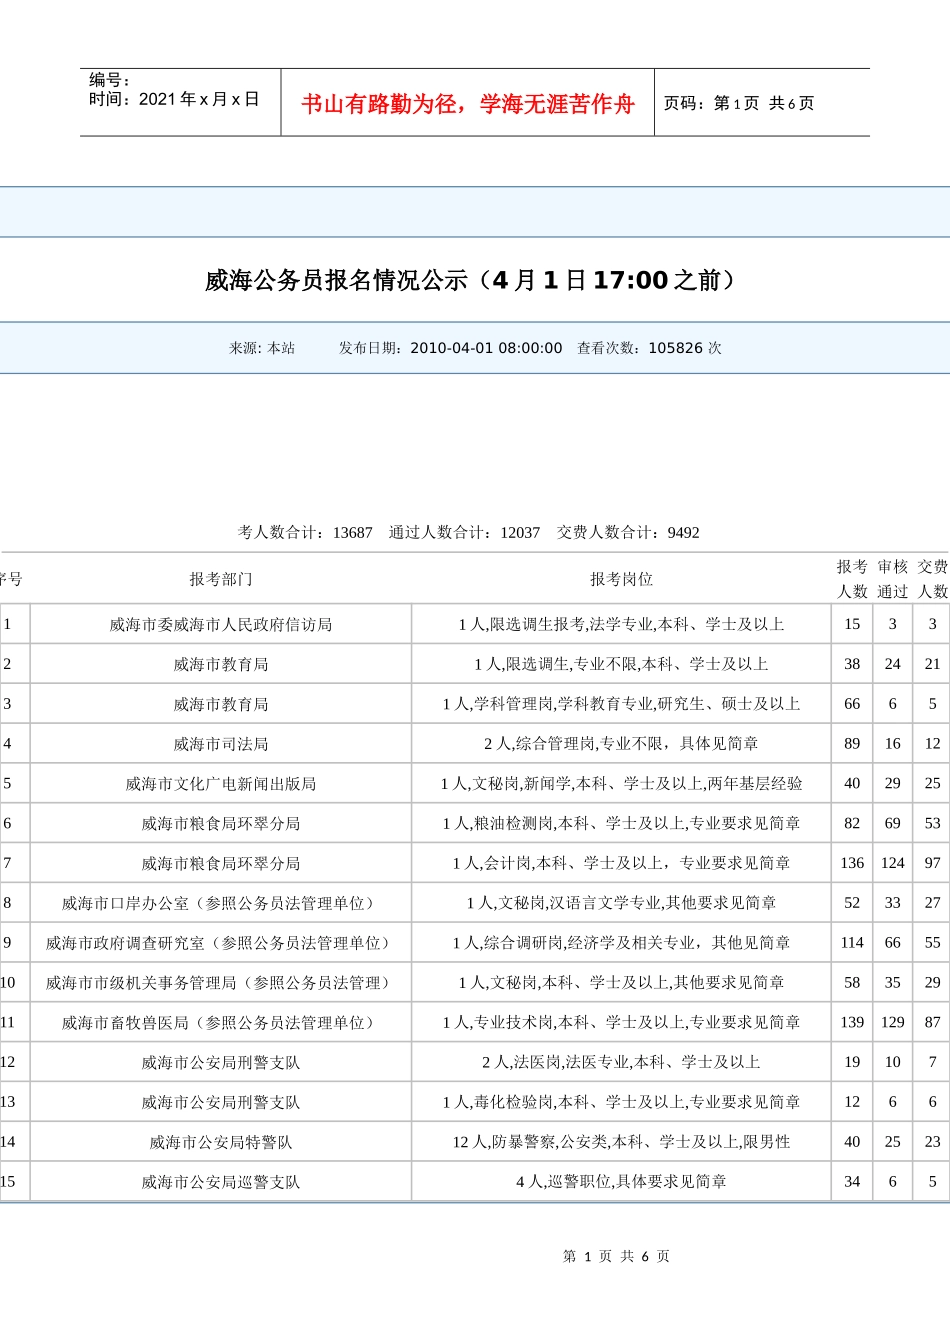950x1344 pixels.
Task: Click paid count 97 in row 7
Action: coord(932,863)
